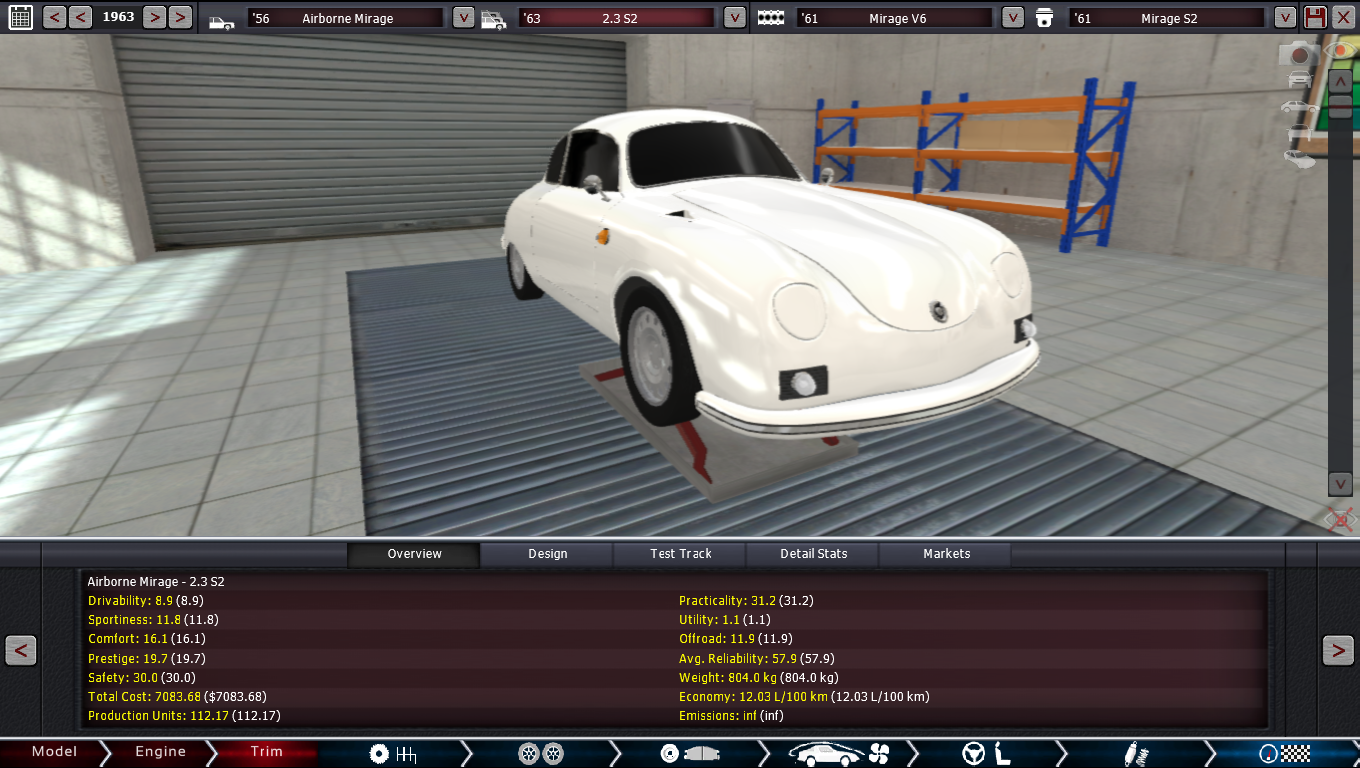
Task: Toggle the eye visibility icon
Action: [1338, 50]
